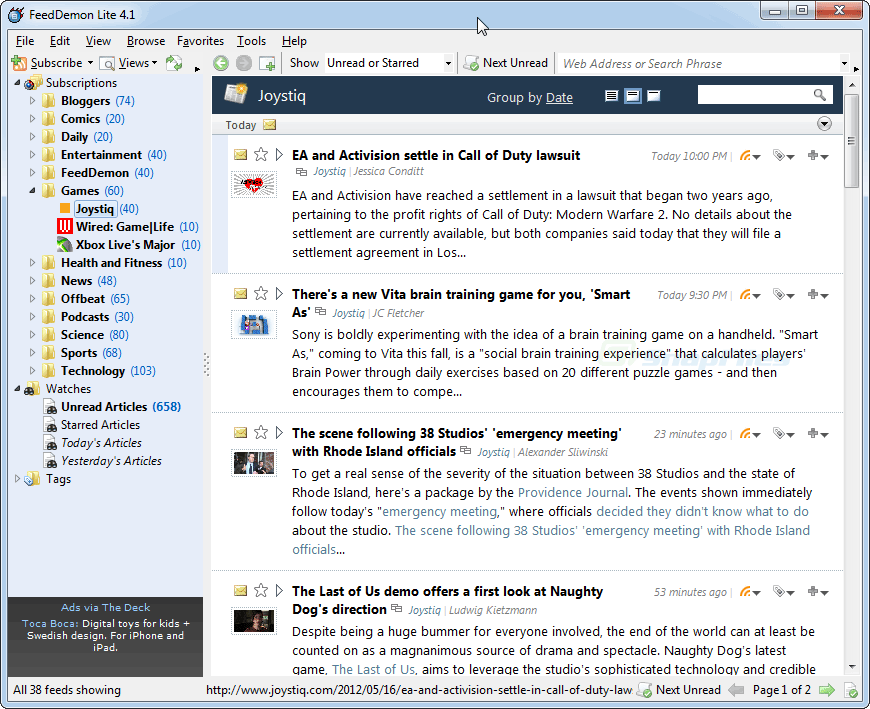Image resolution: width=870 pixels, height=709 pixels.
Task: Go to next page with green arrow
Action: (827, 690)
